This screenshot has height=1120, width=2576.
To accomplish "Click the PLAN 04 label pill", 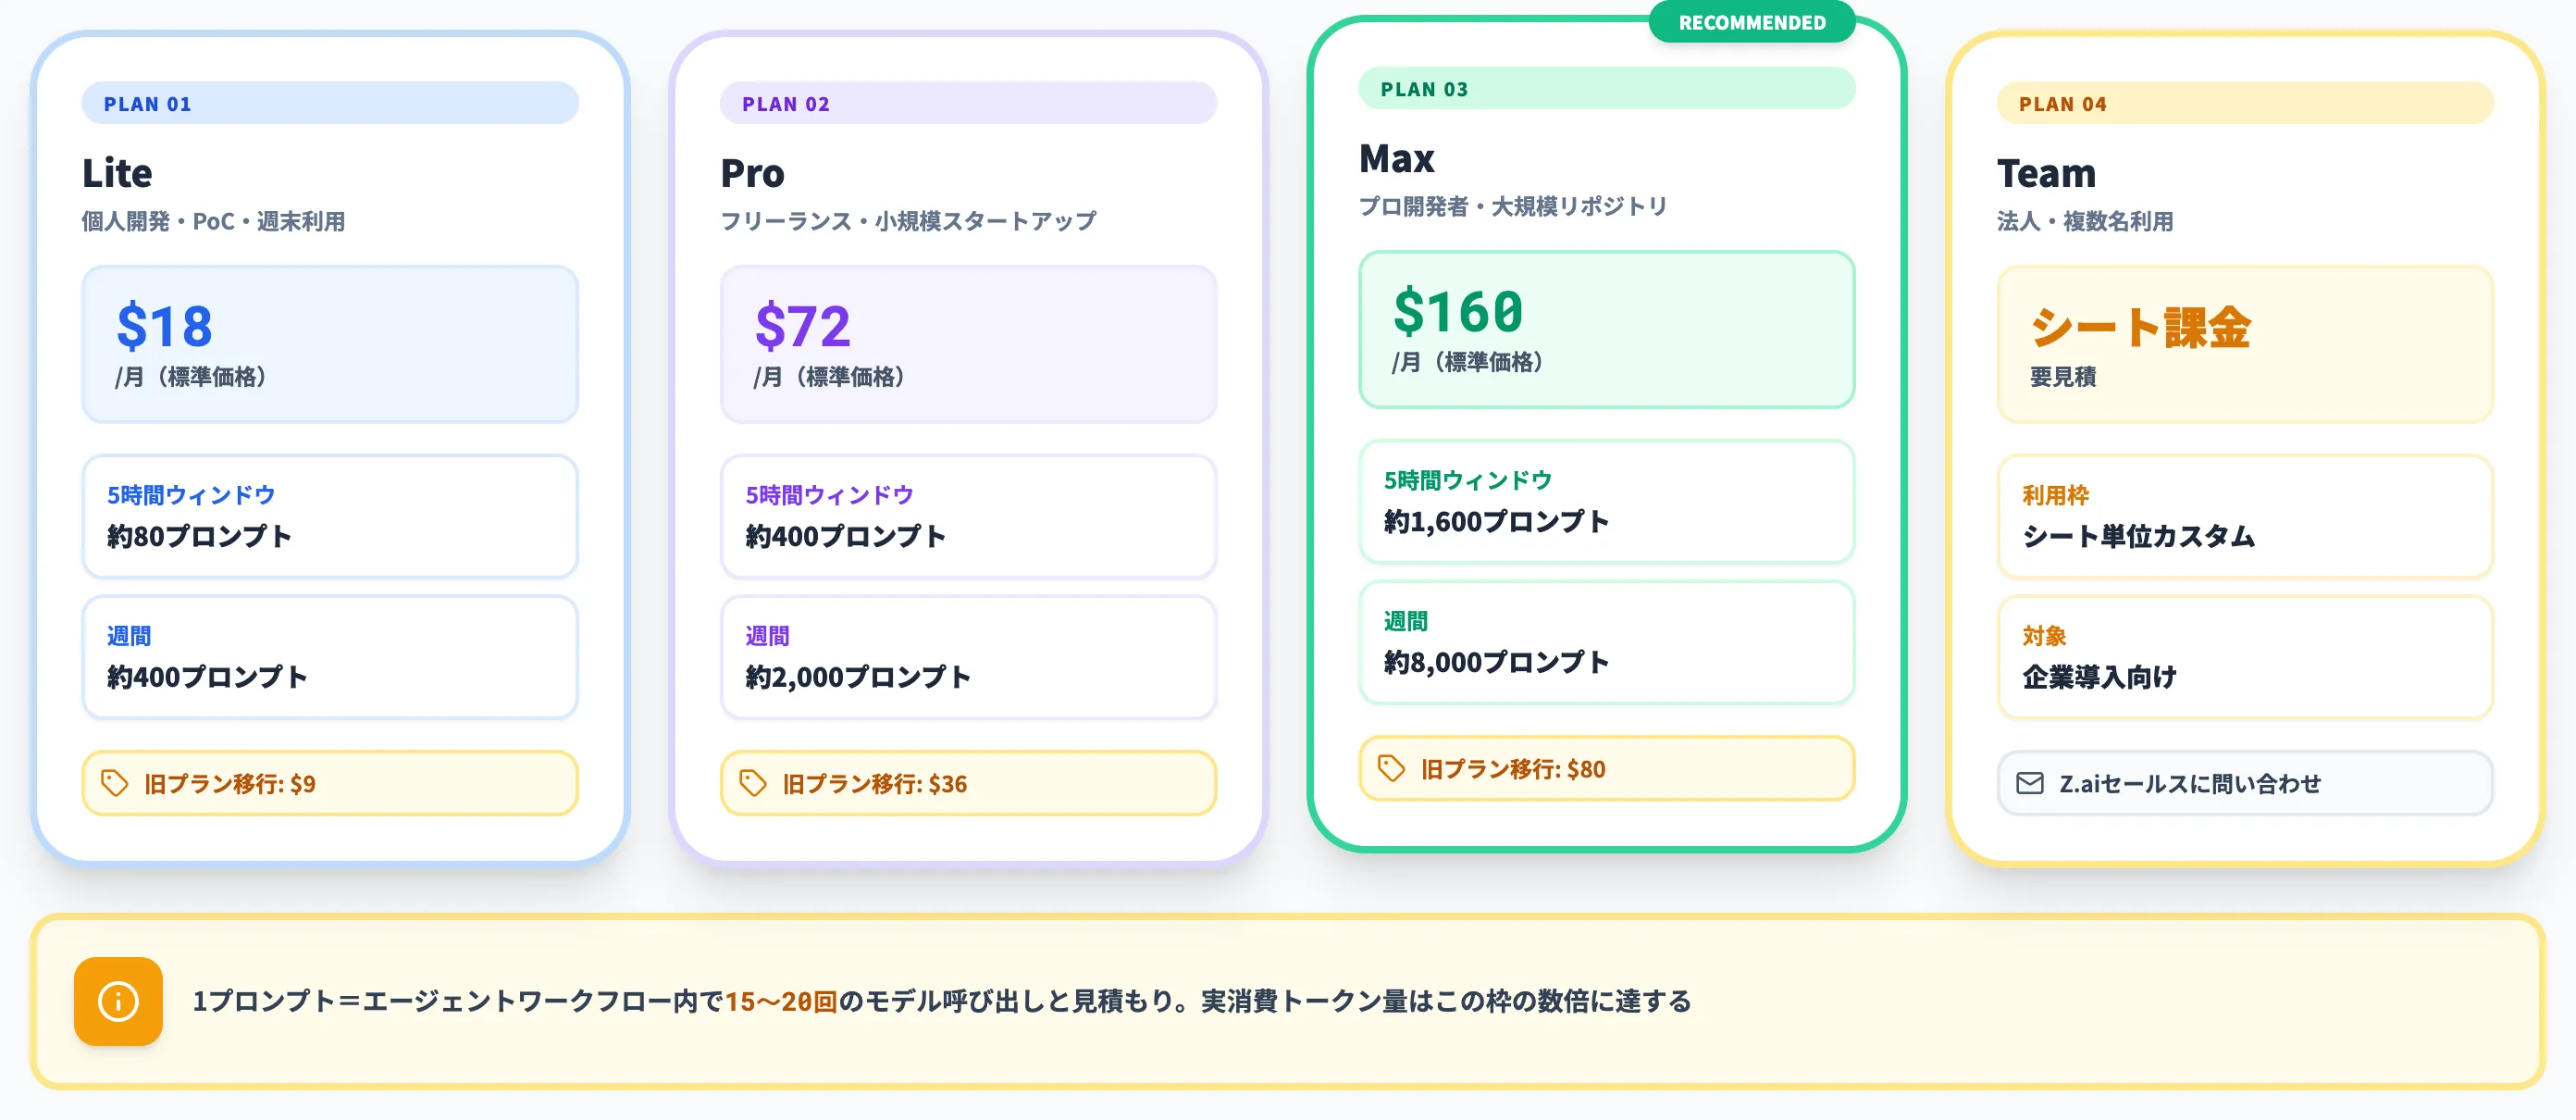I will click(x=2245, y=103).
